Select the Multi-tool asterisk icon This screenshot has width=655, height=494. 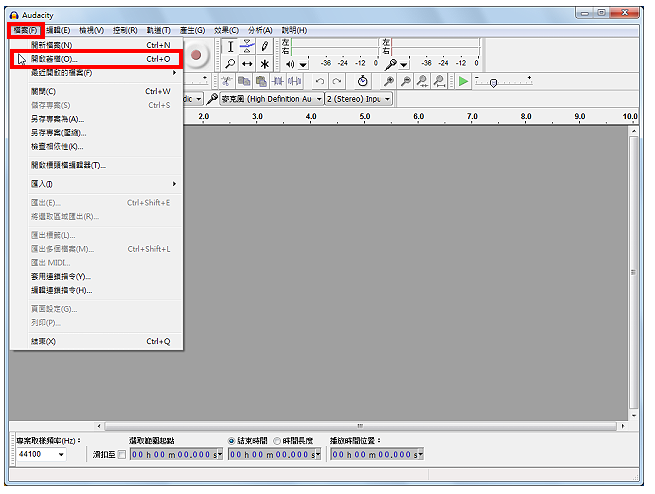pyautogui.click(x=264, y=64)
